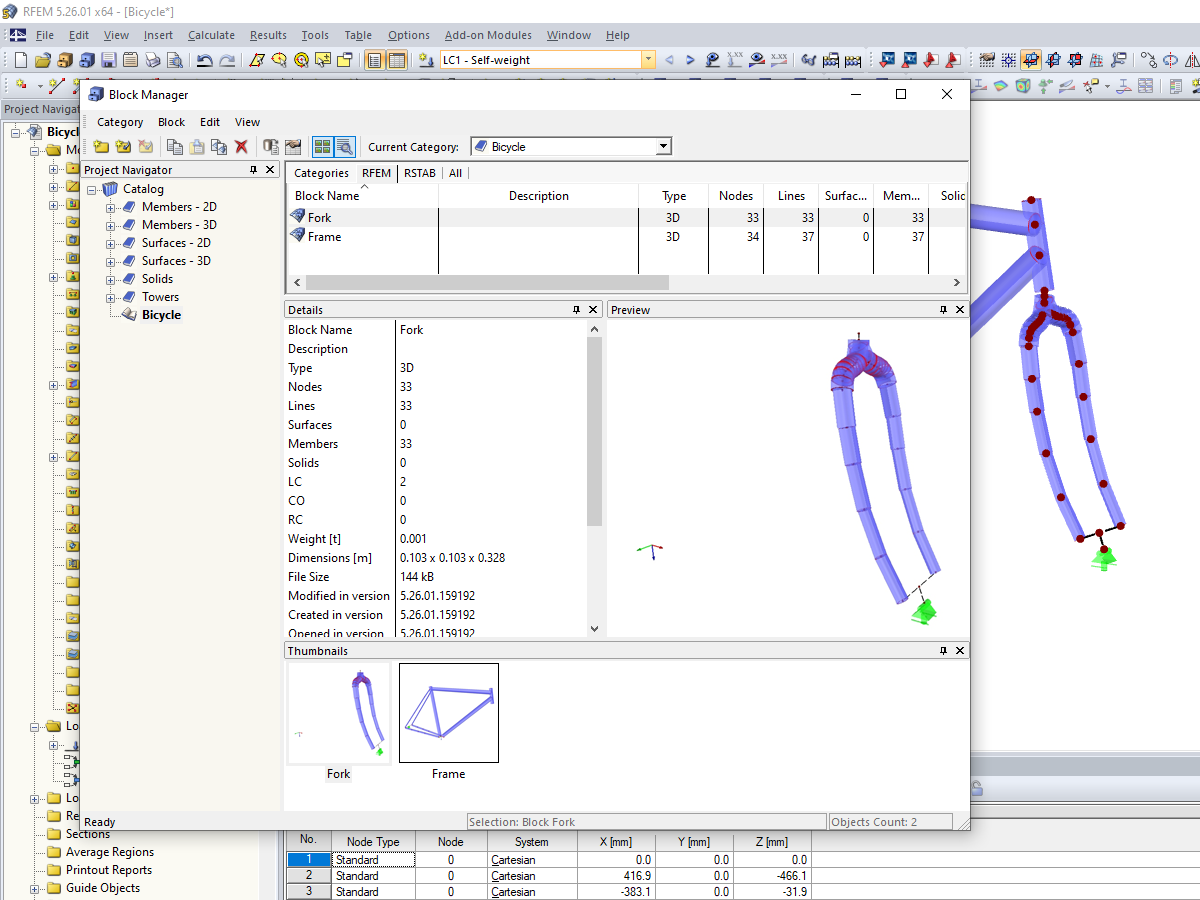Open Block menu in Block Manager
The height and width of the screenshot is (900, 1200).
(x=171, y=122)
